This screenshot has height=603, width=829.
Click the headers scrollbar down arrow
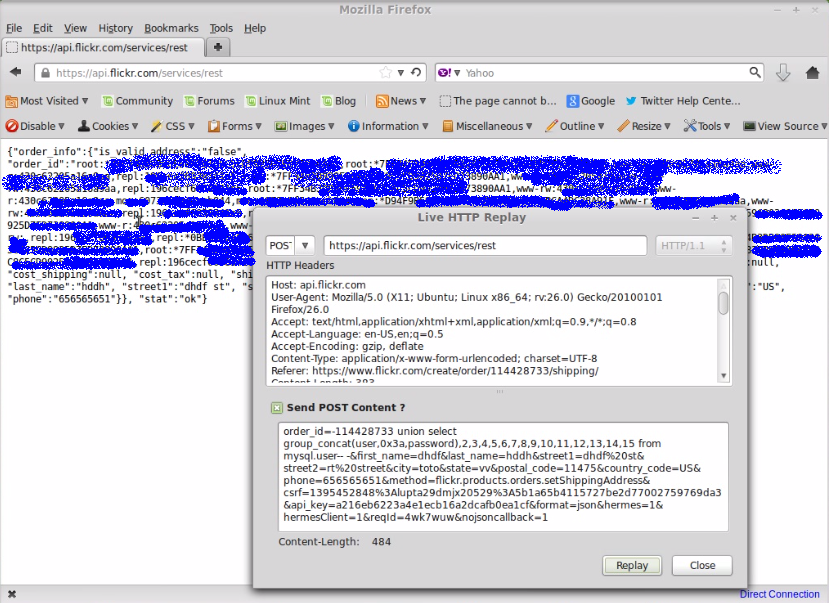coord(723,376)
